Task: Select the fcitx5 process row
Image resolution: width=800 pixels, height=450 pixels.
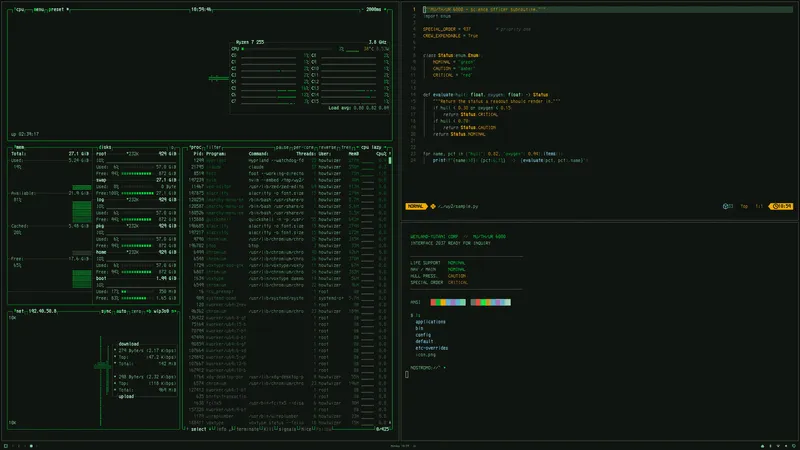Action: 289,403
